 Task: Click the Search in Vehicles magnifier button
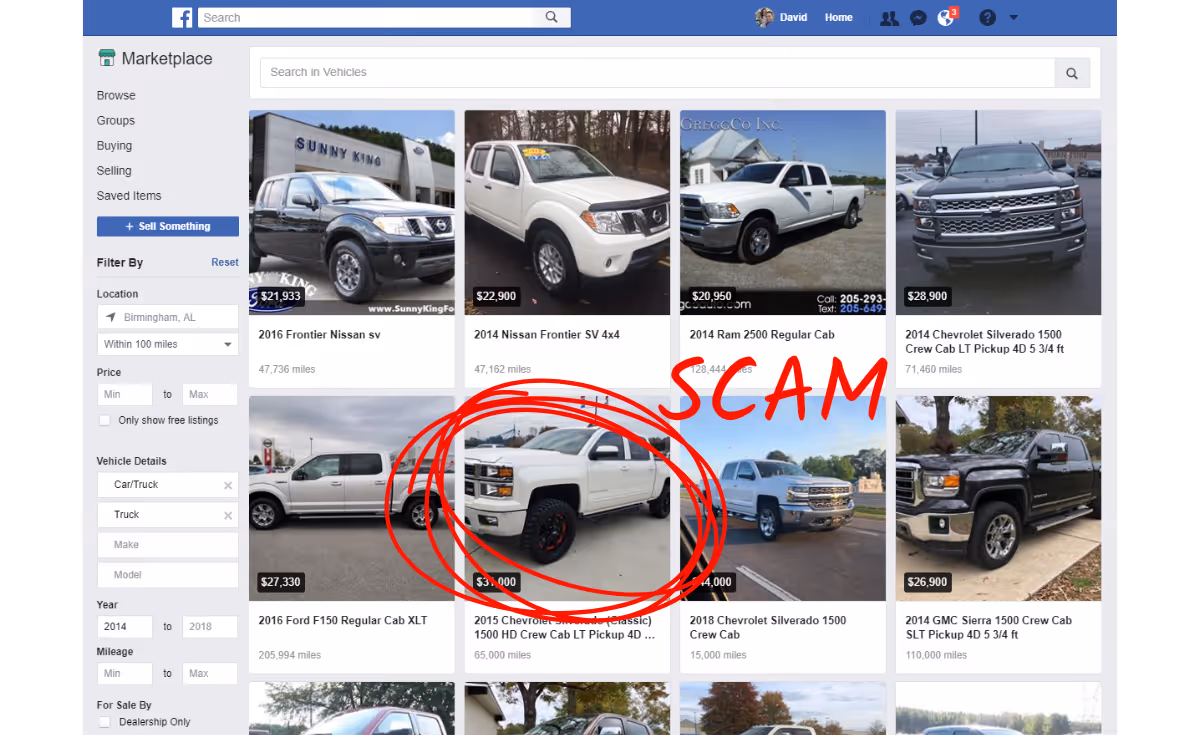coord(1072,73)
